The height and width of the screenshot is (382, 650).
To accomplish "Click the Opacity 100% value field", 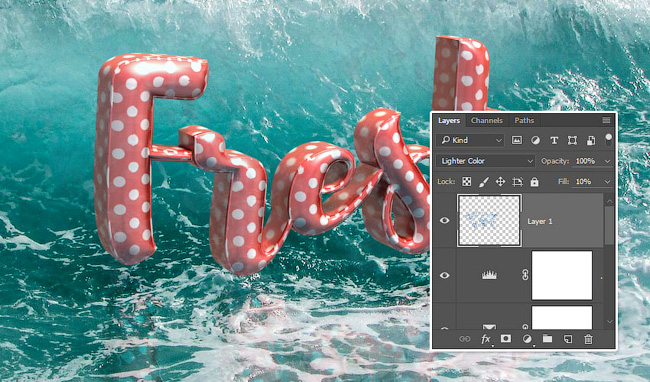I will (586, 161).
